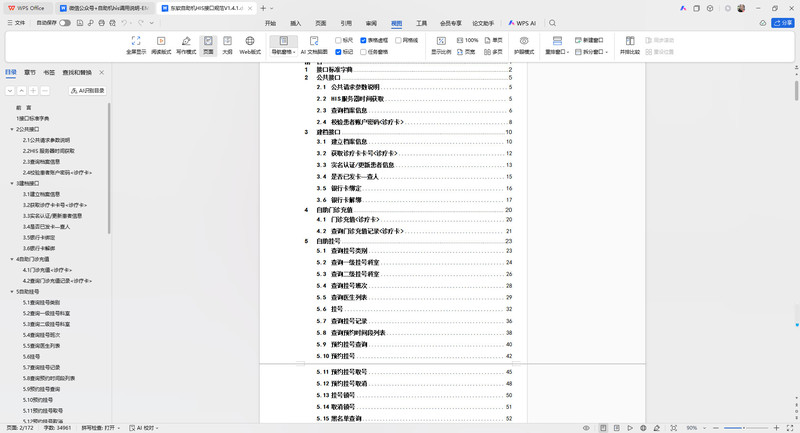Viewport: 800px width, 433px height.
Task: Toggle the 自动保存 autosave switch
Action: (65, 23)
